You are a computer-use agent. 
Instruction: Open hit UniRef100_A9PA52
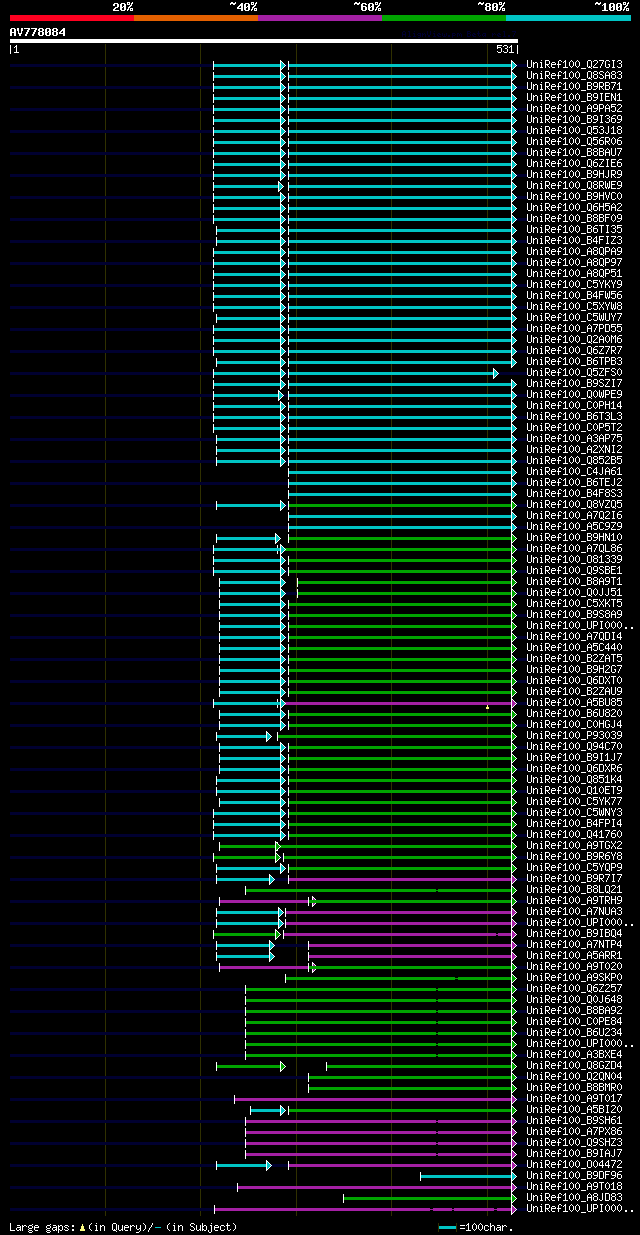[x=574, y=108]
